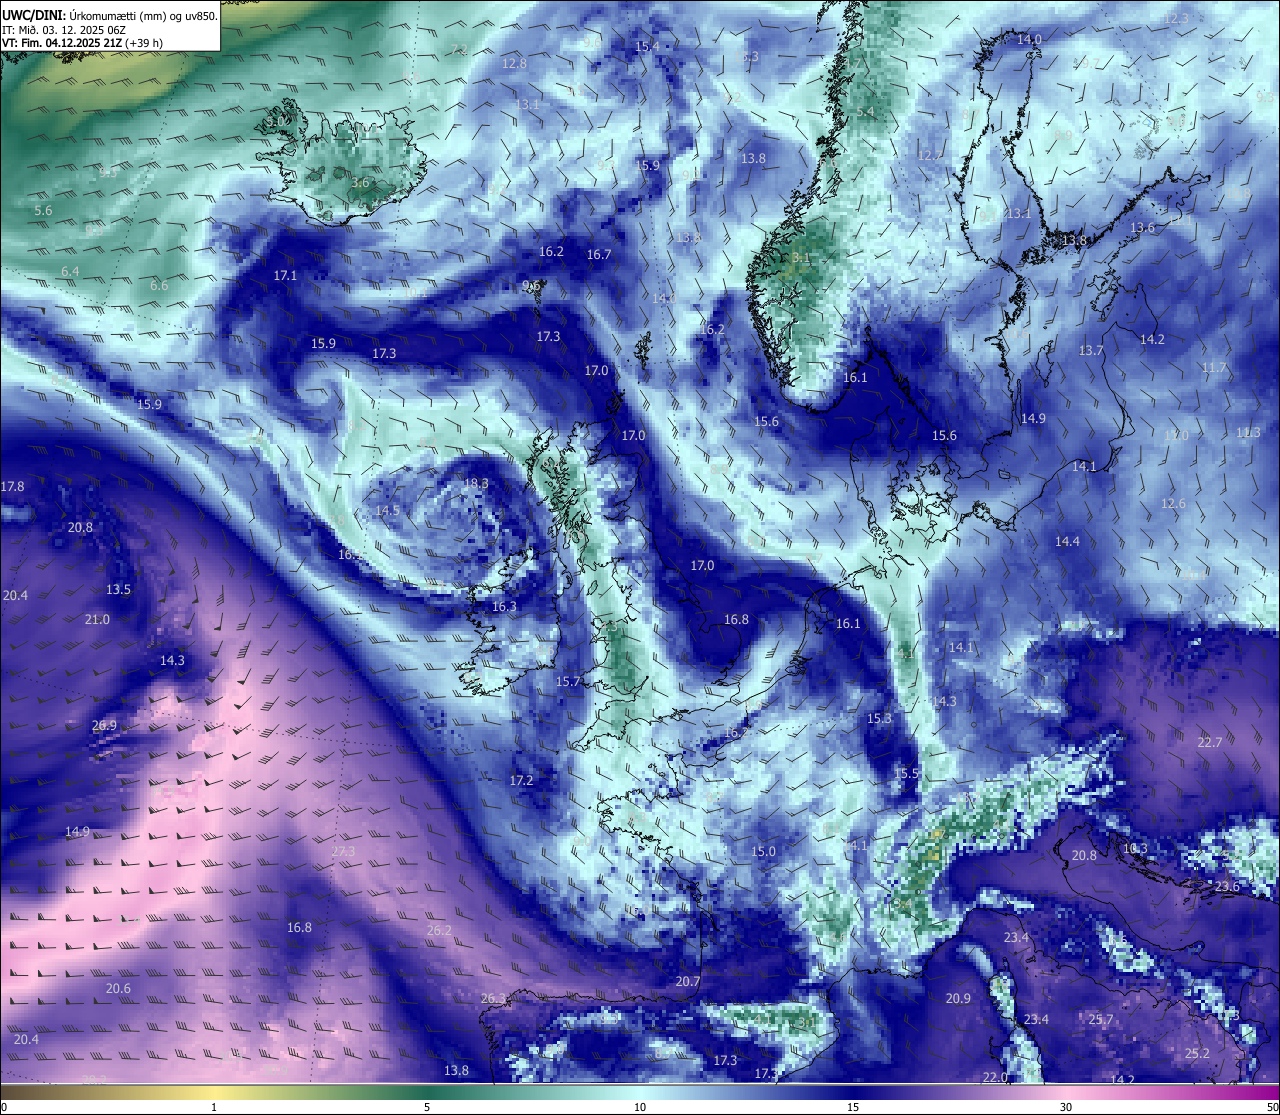The height and width of the screenshot is (1115, 1280).
Task: Click the 15.0 value over France
Action: pos(763,851)
